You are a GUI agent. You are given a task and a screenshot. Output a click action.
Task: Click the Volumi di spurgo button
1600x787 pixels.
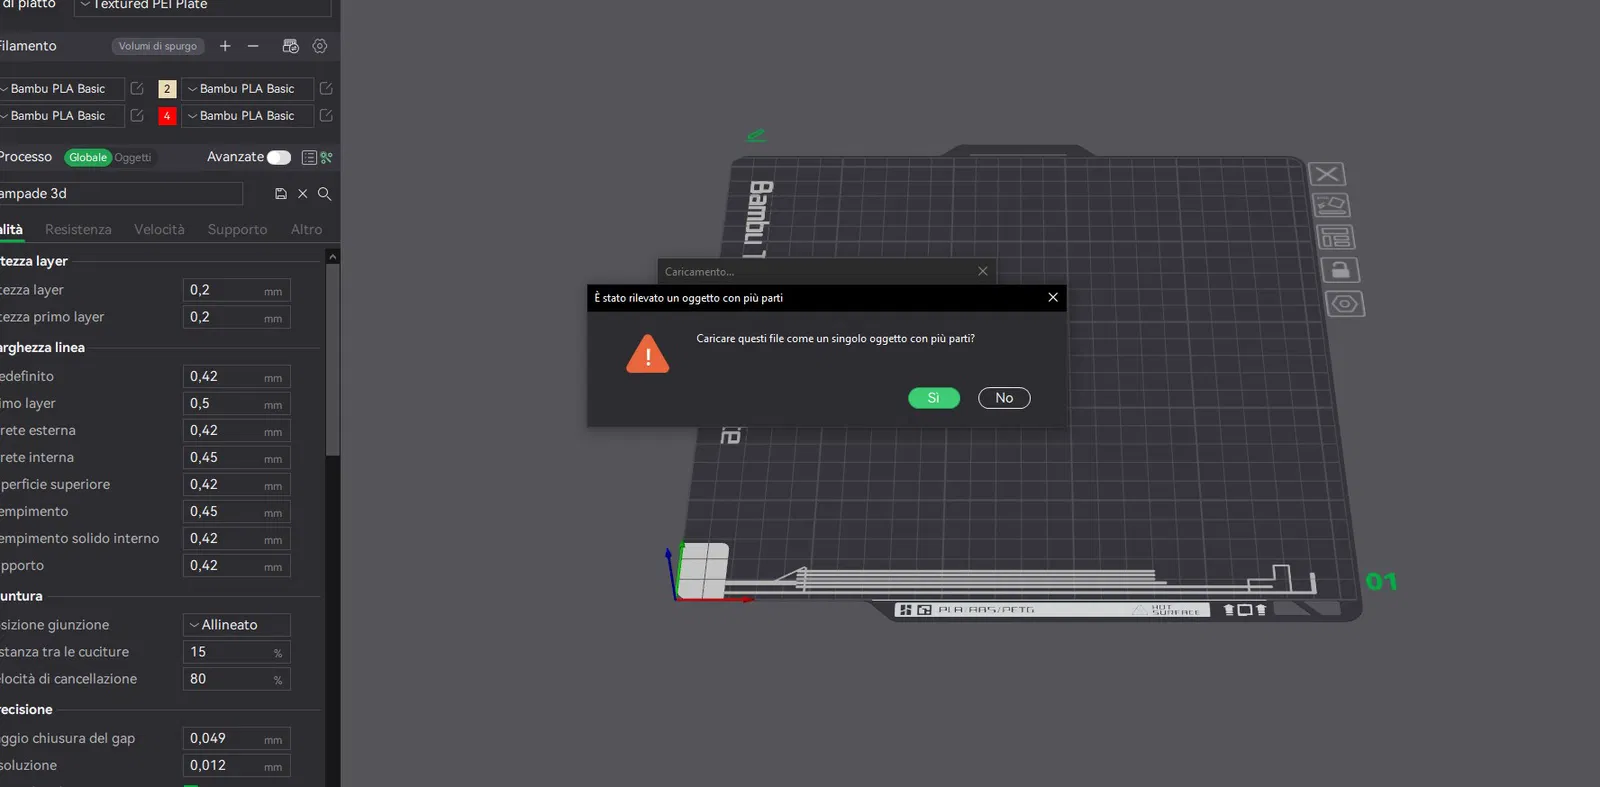[x=158, y=46]
